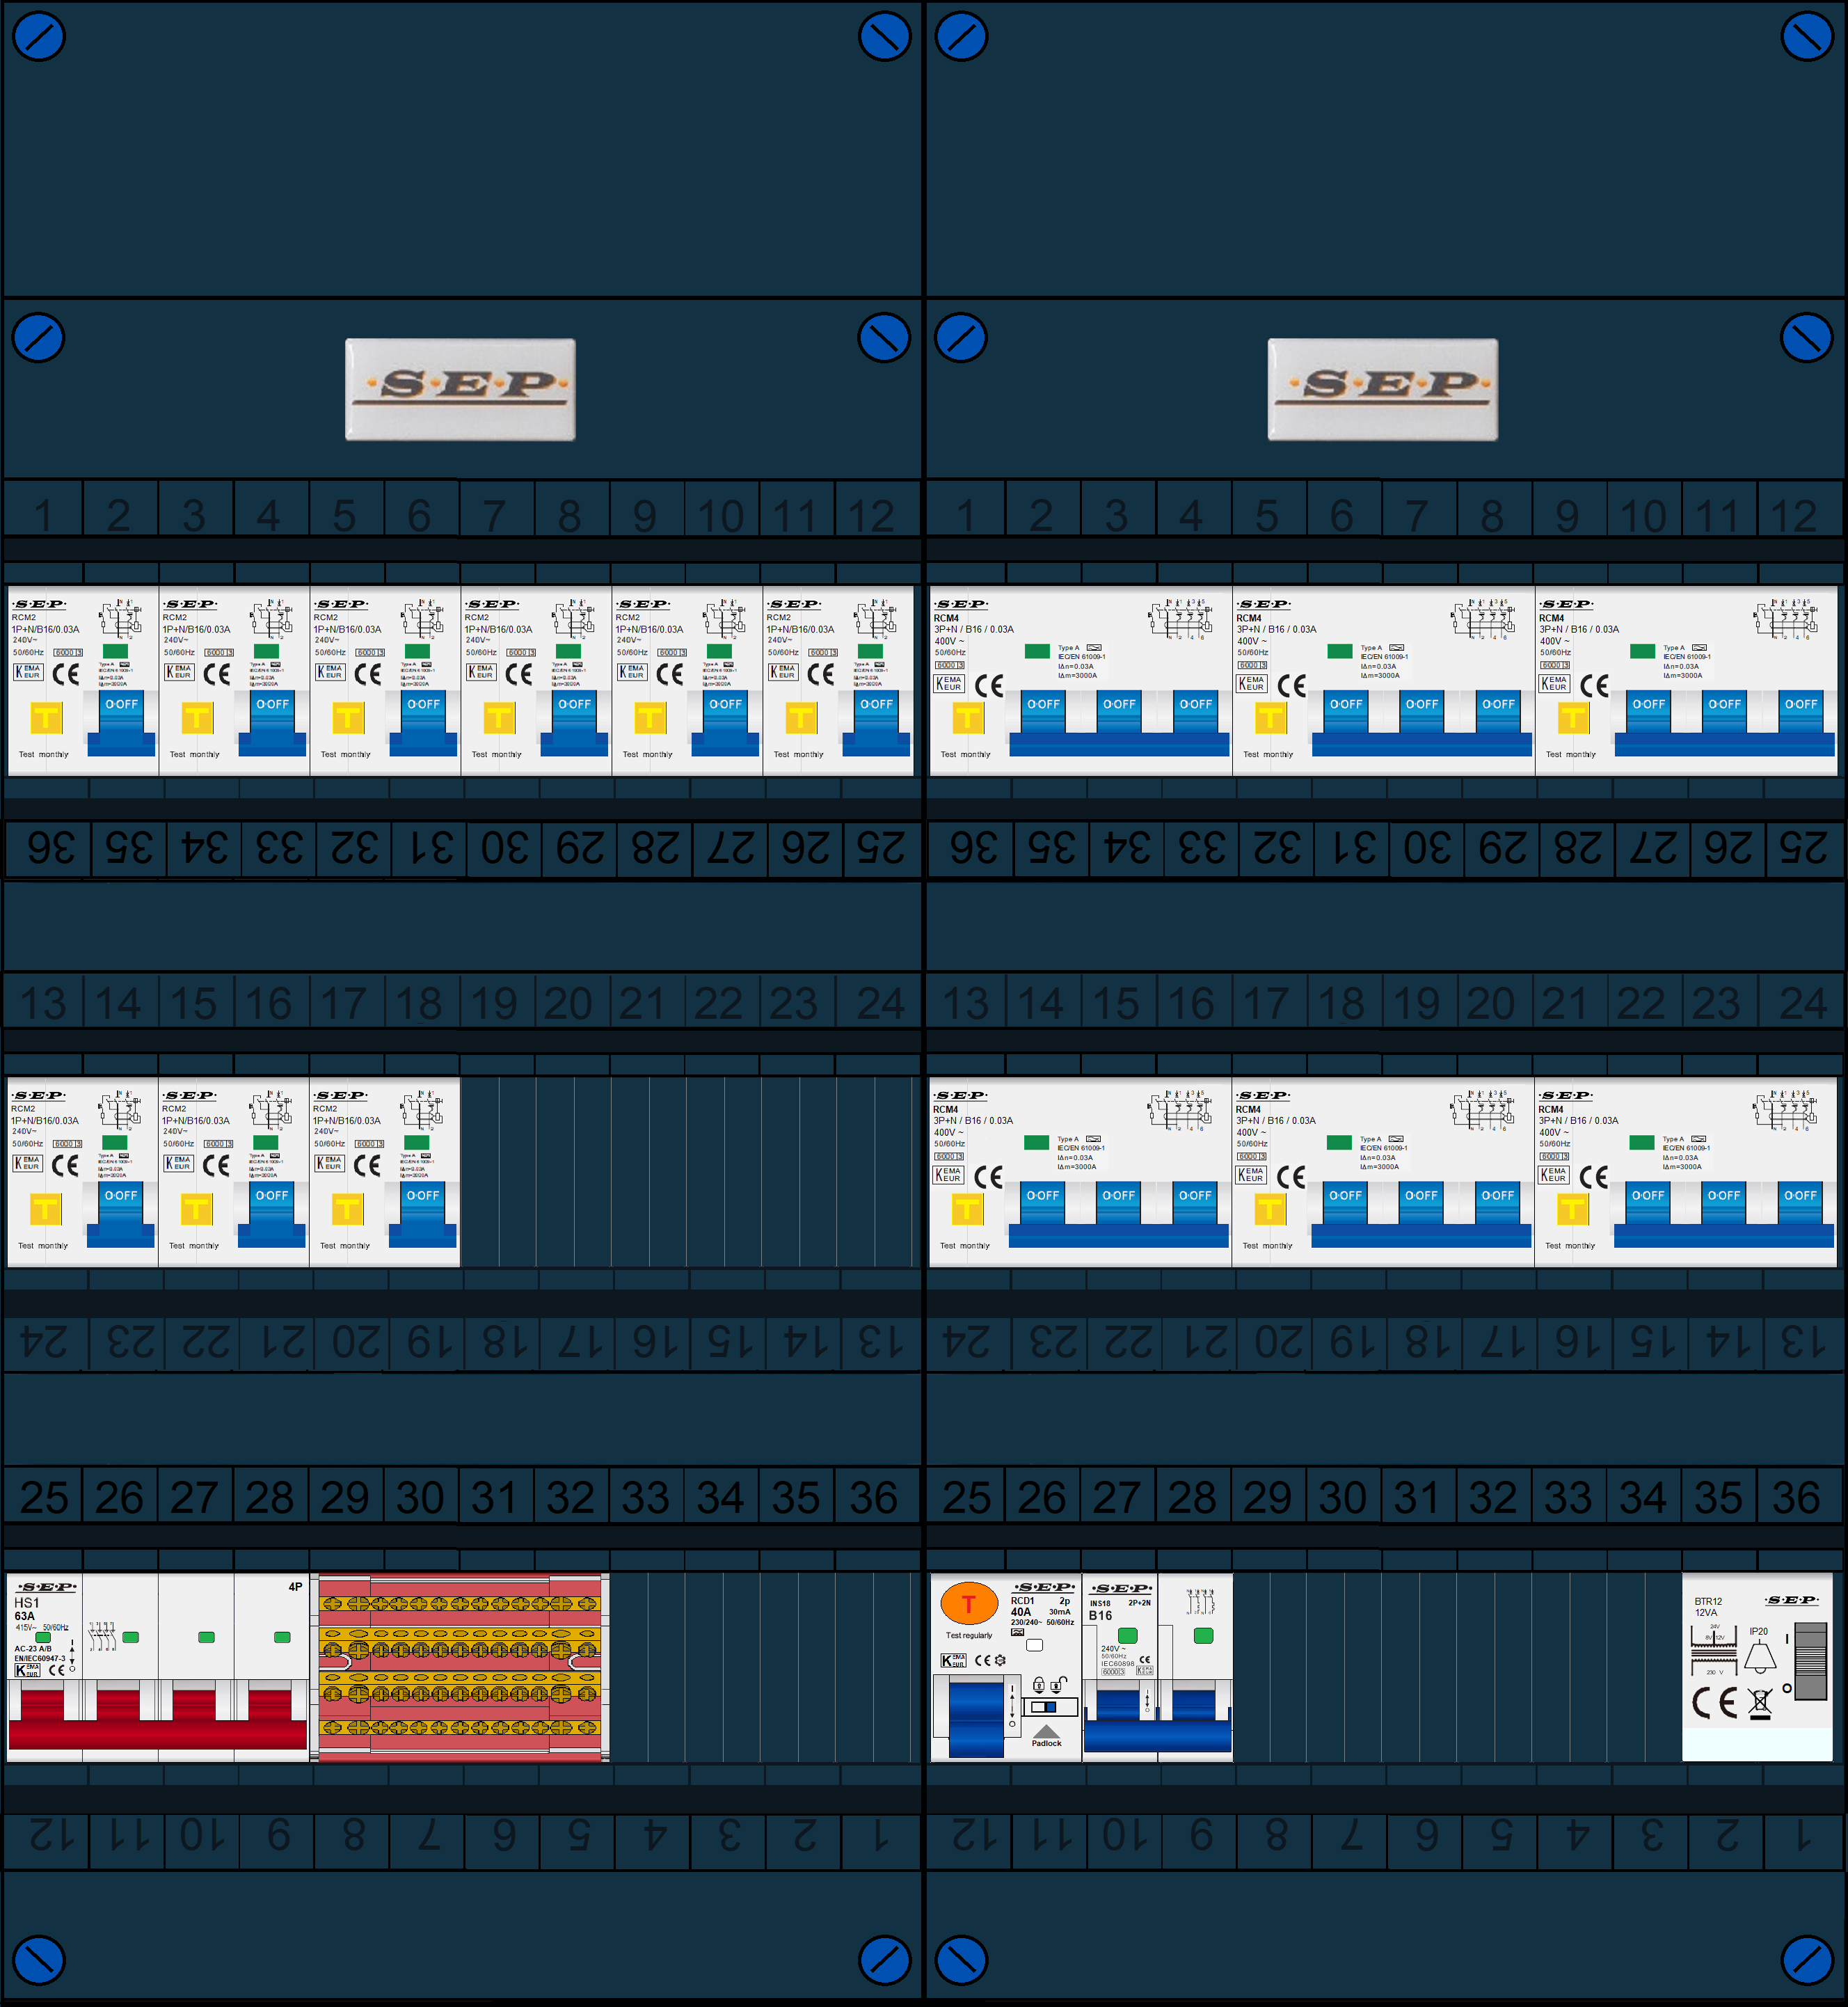Click 'Test regularly' text on RCD1
1848x2007 pixels.
[x=969, y=1635]
